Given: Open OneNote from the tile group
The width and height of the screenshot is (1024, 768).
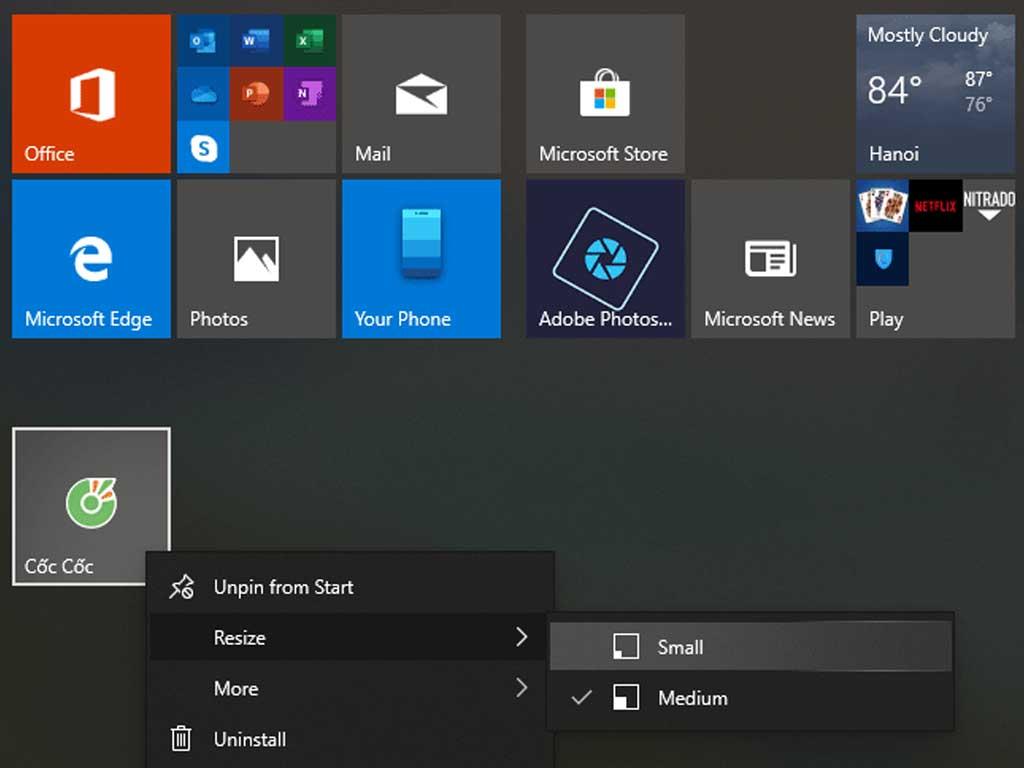Looking at the screenshot, I should [309, 93].
